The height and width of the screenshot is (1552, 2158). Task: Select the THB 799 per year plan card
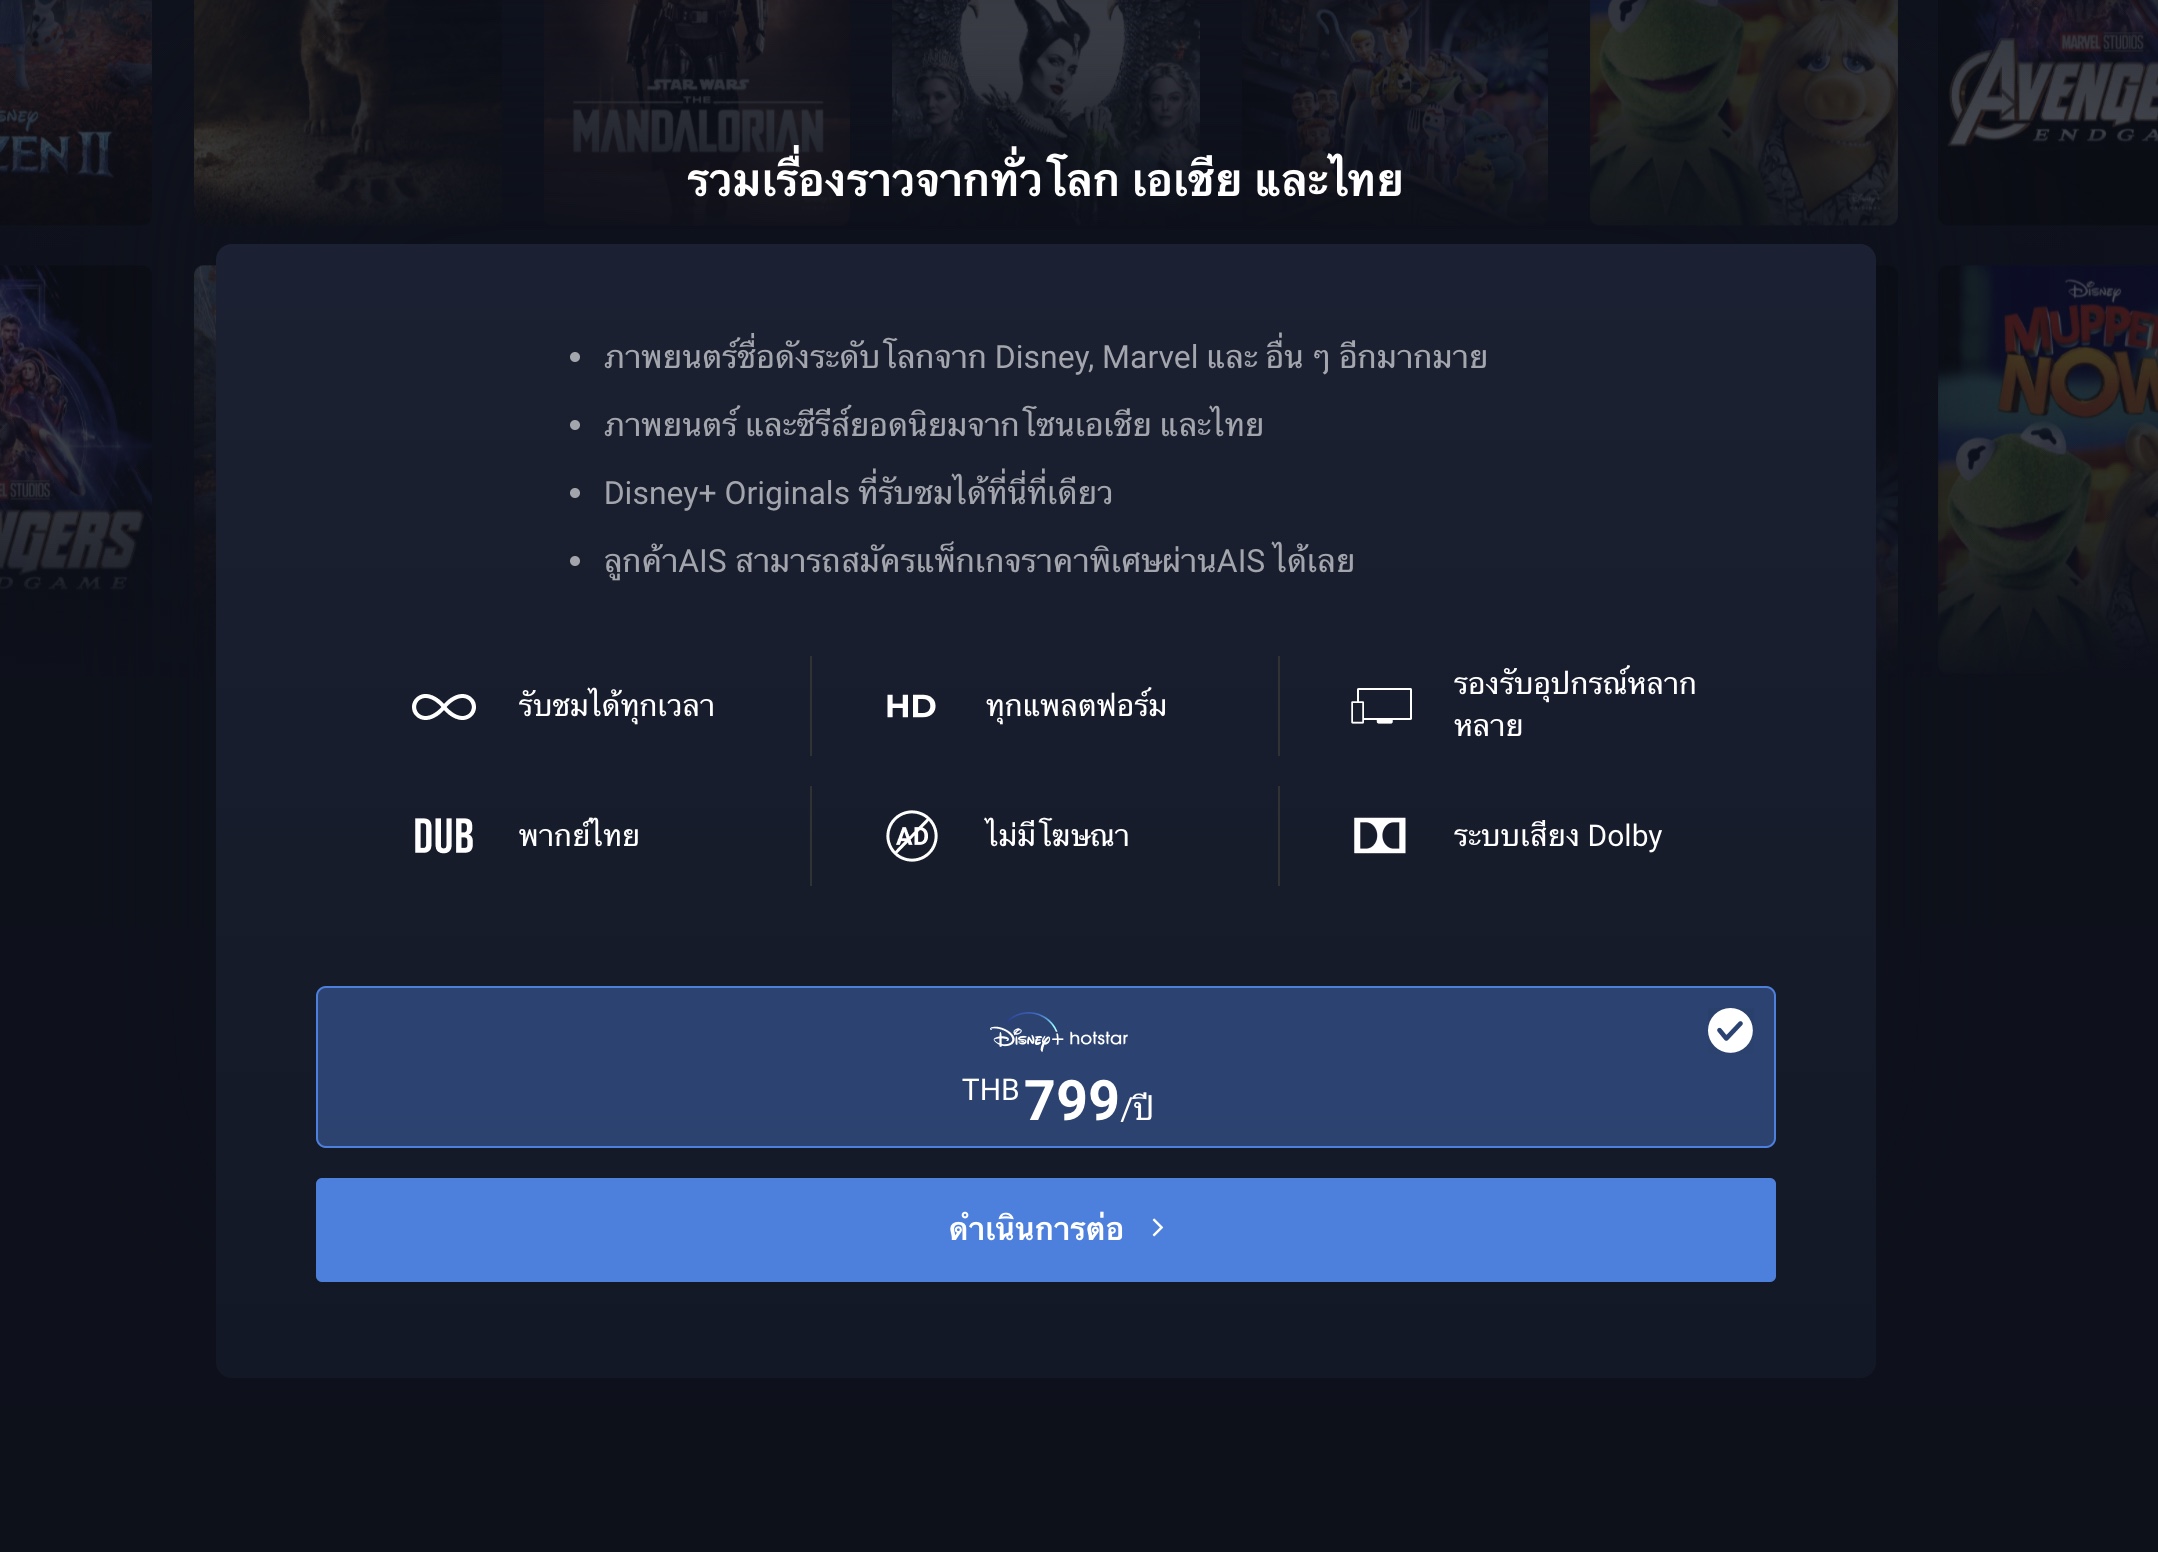point(1046,1067)
